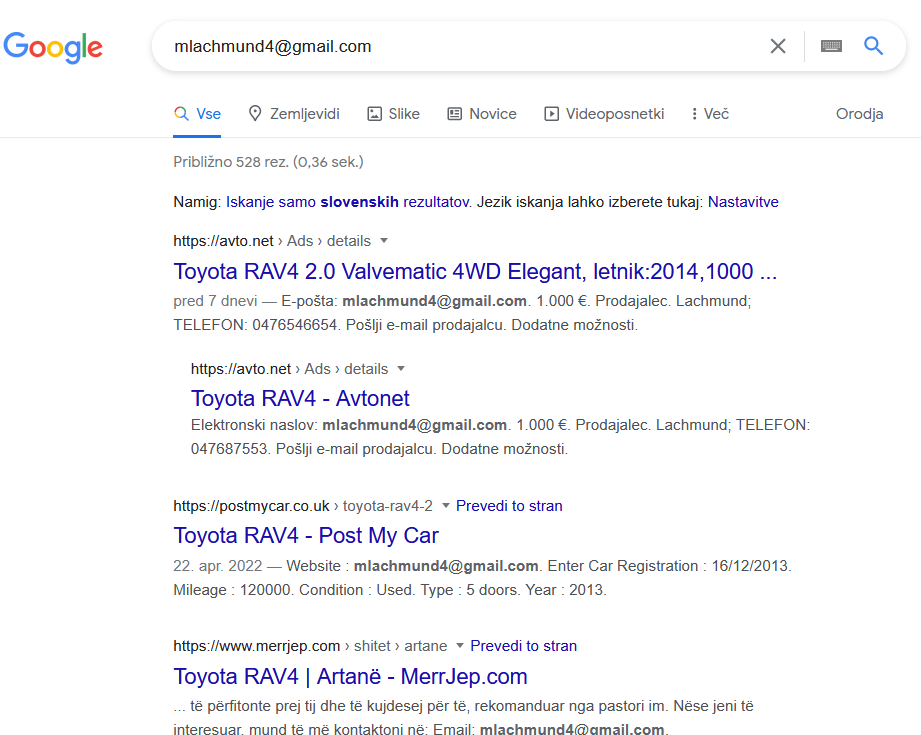Open Toyota RAV4 - Post My Car link
The width and height of the screenshot is (921, 735).
pos(306,535)
